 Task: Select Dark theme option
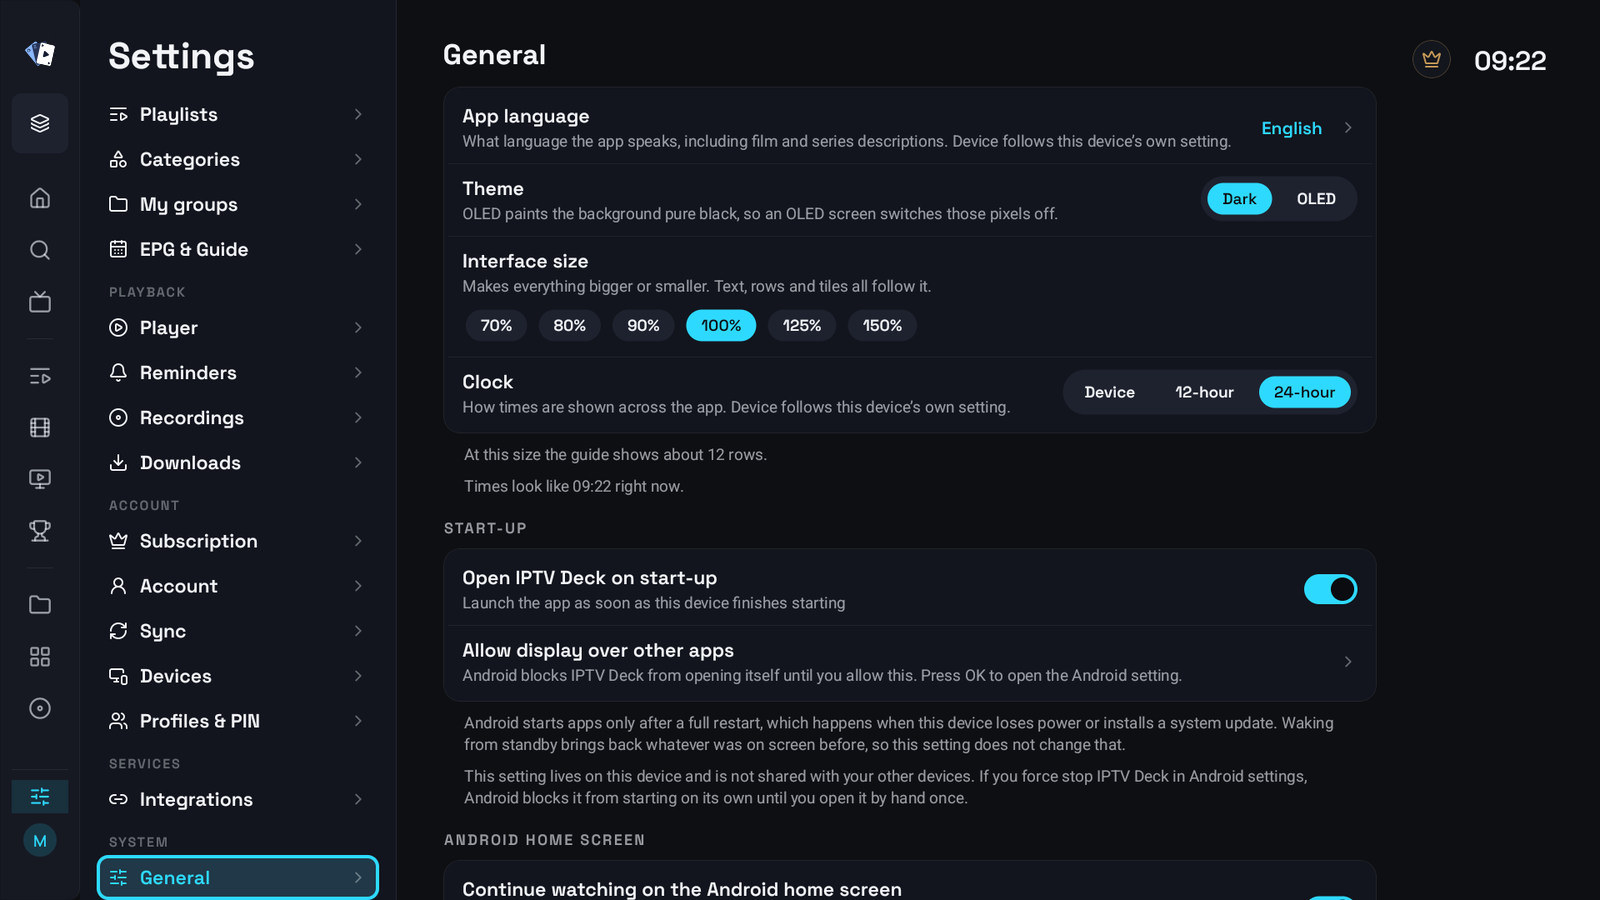click(x=1239, y=199)
